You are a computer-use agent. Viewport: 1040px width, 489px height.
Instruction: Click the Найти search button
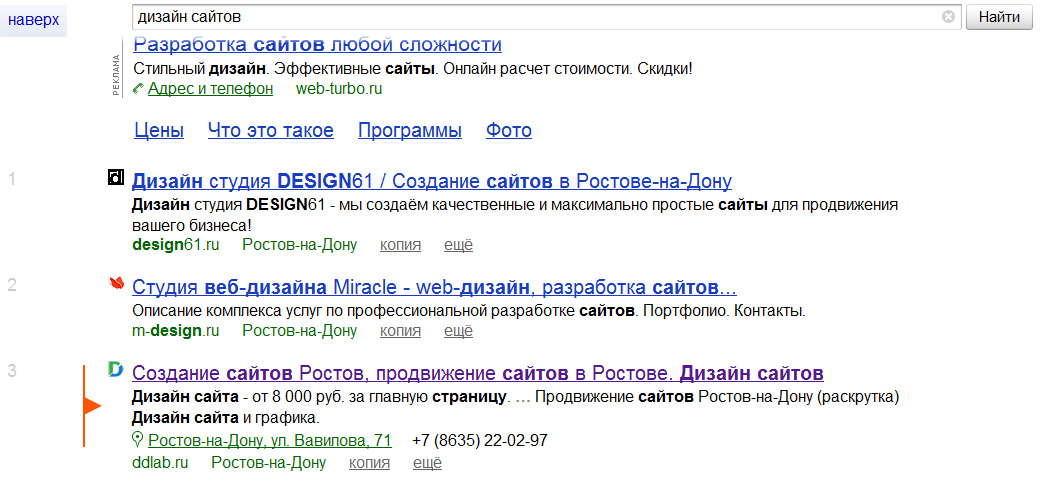point(999,17)
